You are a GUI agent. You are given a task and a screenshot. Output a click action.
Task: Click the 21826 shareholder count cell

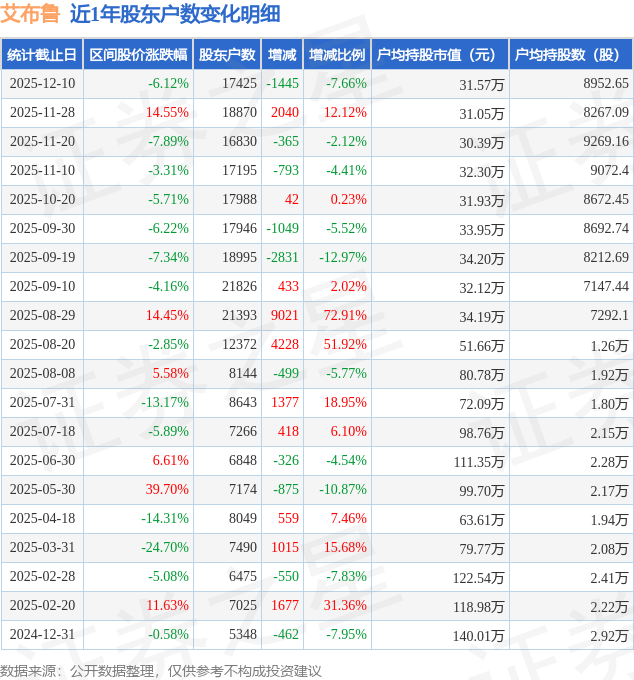[239, 287]
